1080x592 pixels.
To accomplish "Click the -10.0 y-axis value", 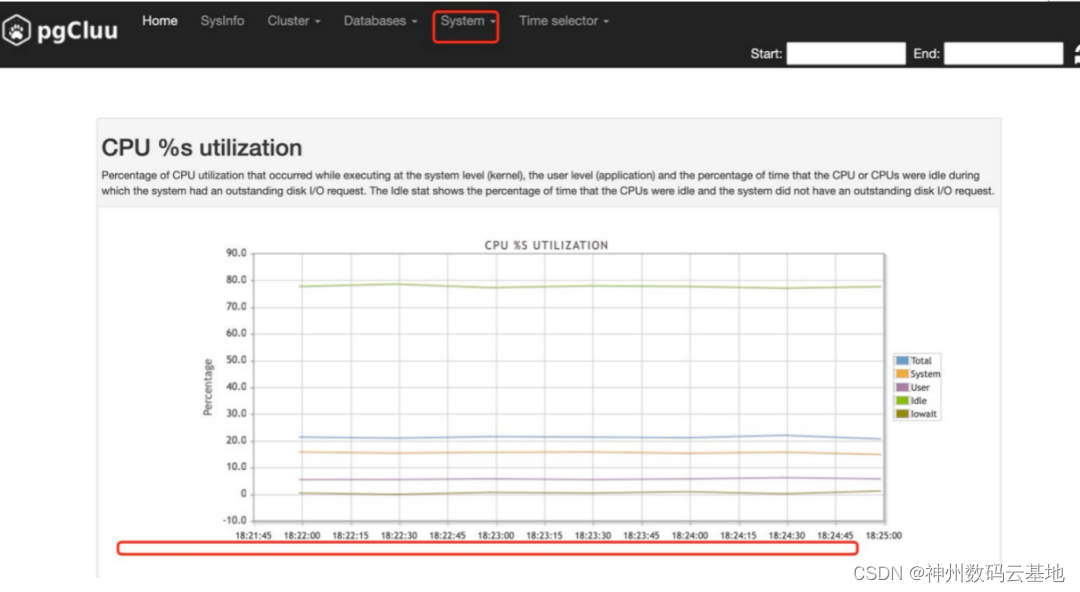I will click(x=234, y=520).
